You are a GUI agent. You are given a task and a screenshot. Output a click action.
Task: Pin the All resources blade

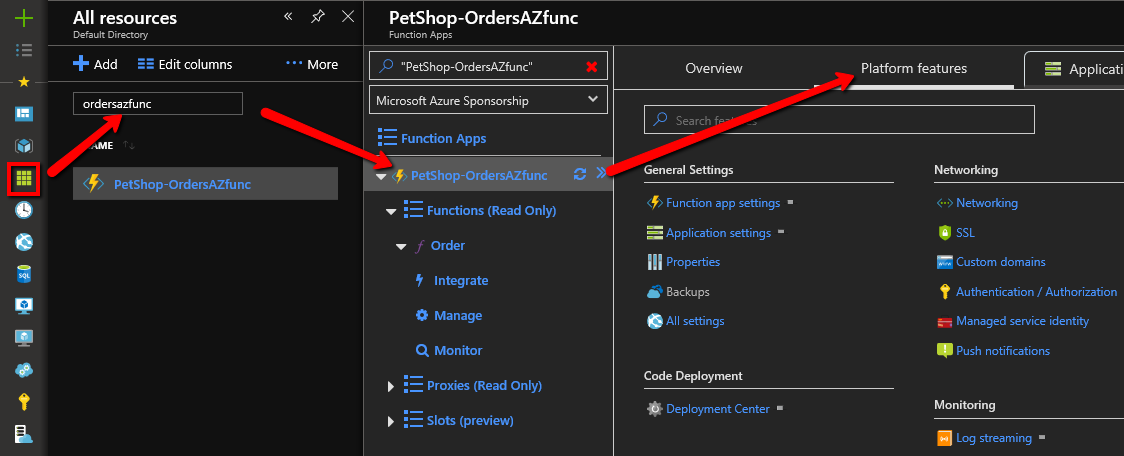[318, 16]
